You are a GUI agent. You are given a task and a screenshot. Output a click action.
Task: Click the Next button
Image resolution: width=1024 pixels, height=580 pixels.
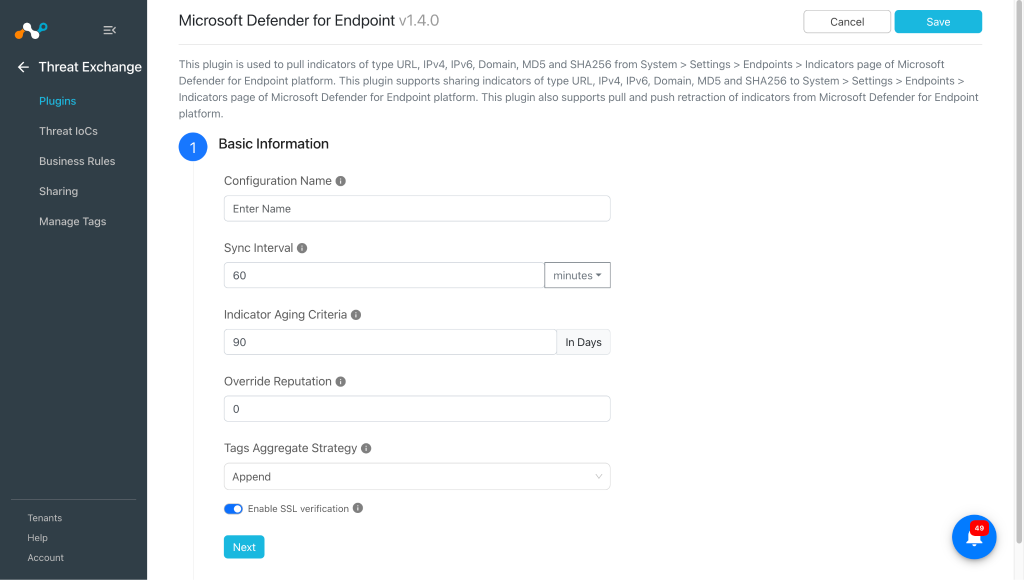tap(244, 547)
